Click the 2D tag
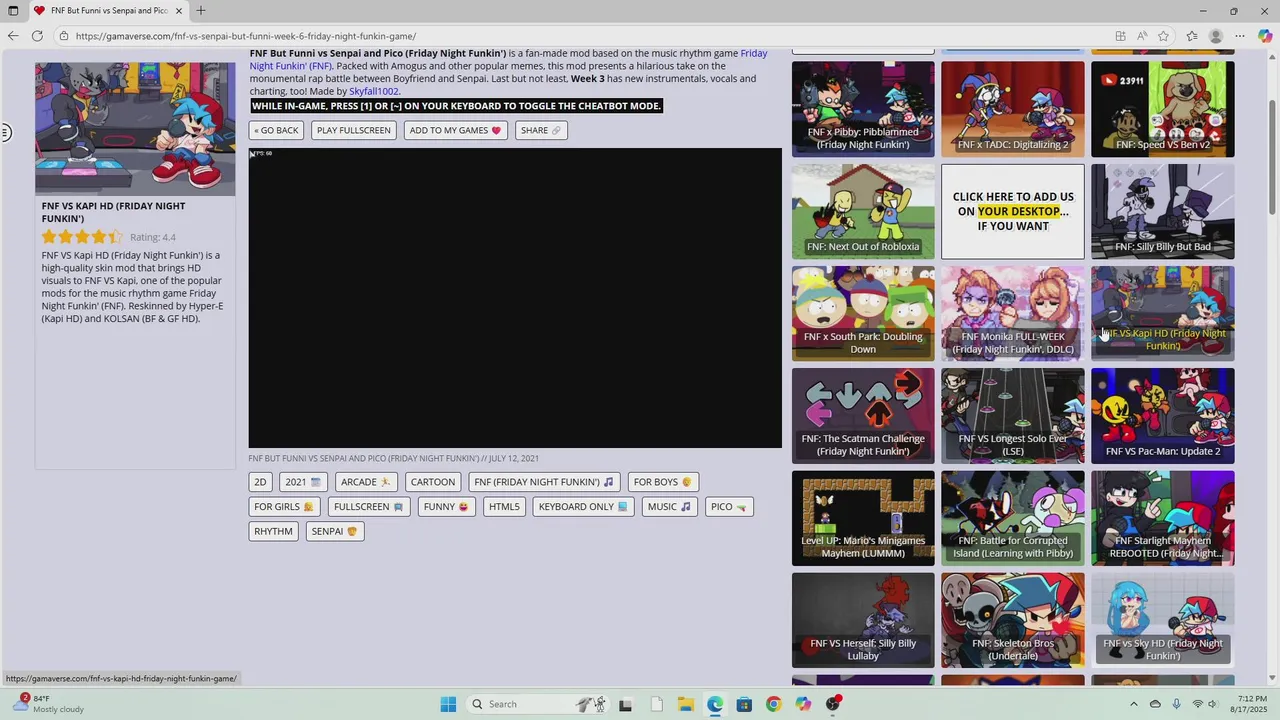This screenshot has width=1280, height=720. tap(260, 482)
